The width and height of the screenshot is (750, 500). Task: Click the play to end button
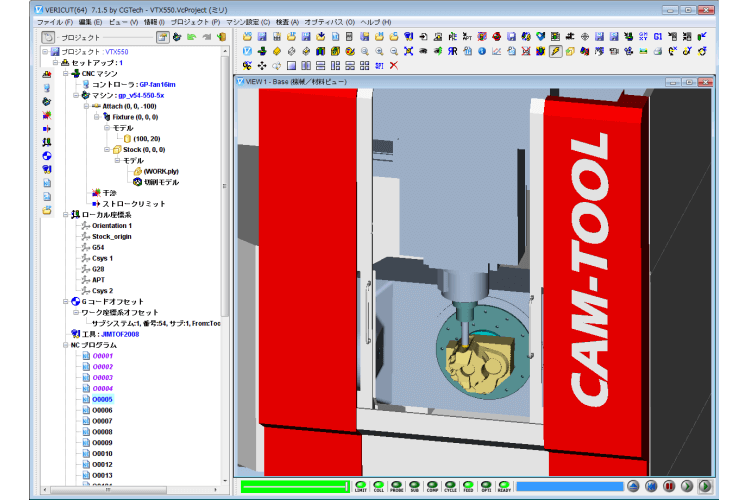pos(705,486)
